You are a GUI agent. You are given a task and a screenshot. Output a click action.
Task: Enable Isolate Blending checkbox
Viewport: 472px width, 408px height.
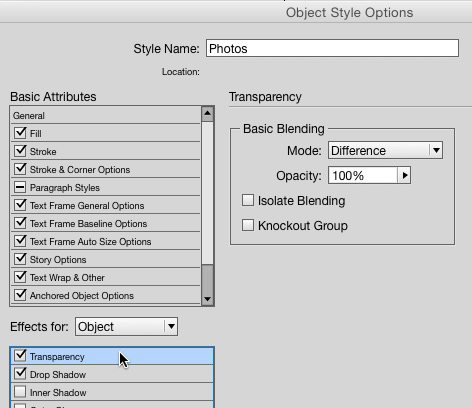248,200
